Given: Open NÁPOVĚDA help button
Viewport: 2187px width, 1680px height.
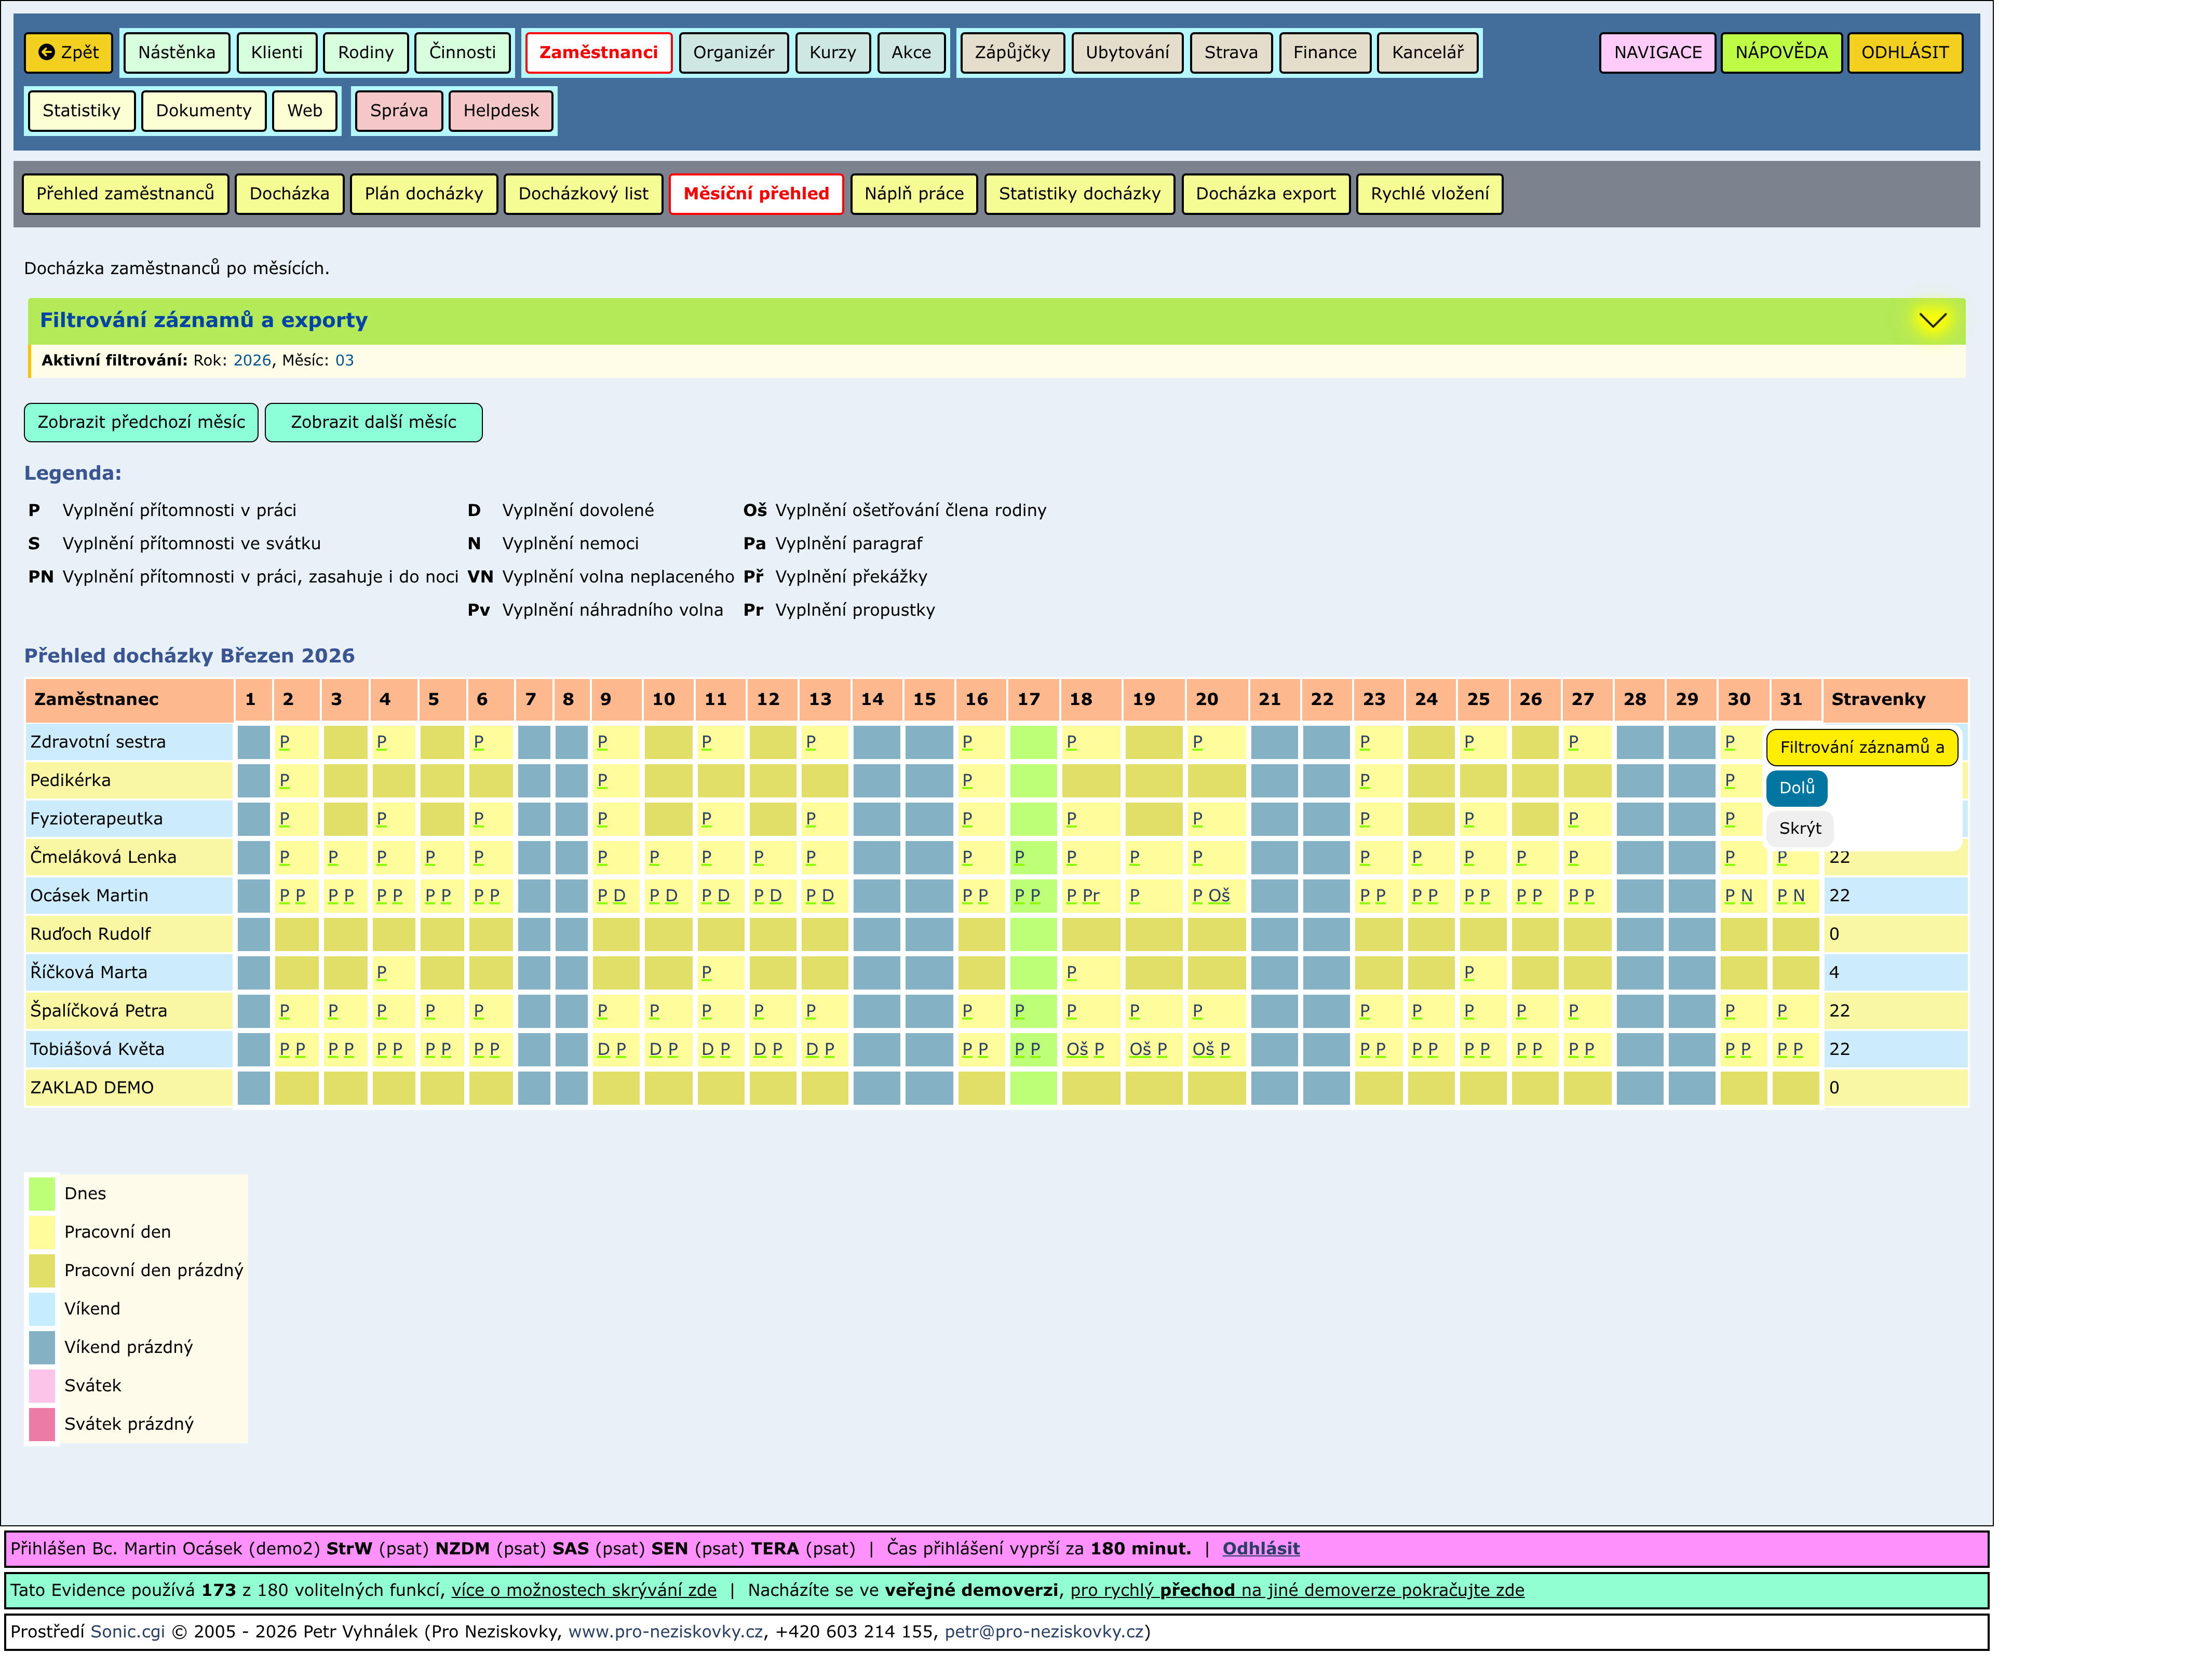Looking at the screenshot, I should (x=1780, y=52).
